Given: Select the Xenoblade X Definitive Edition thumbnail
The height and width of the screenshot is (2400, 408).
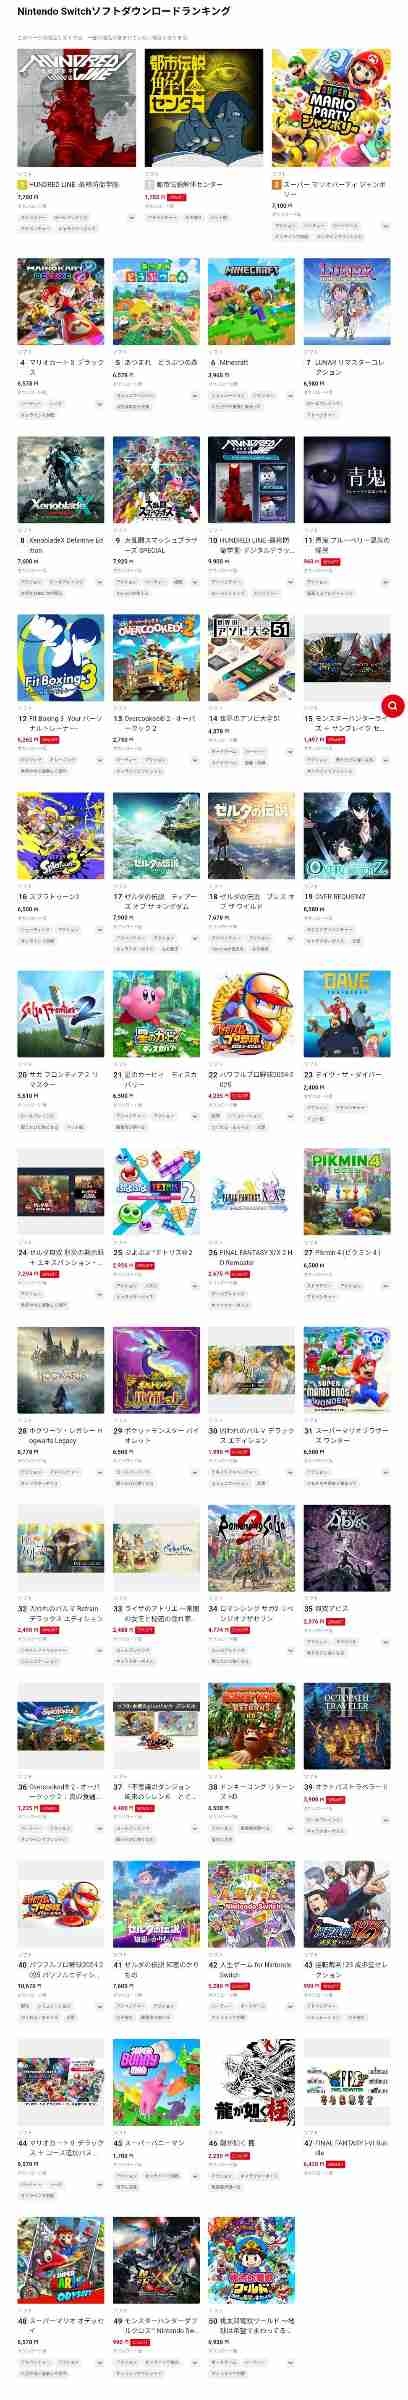Looking at the screenshot, I should [x=60, y=480].
